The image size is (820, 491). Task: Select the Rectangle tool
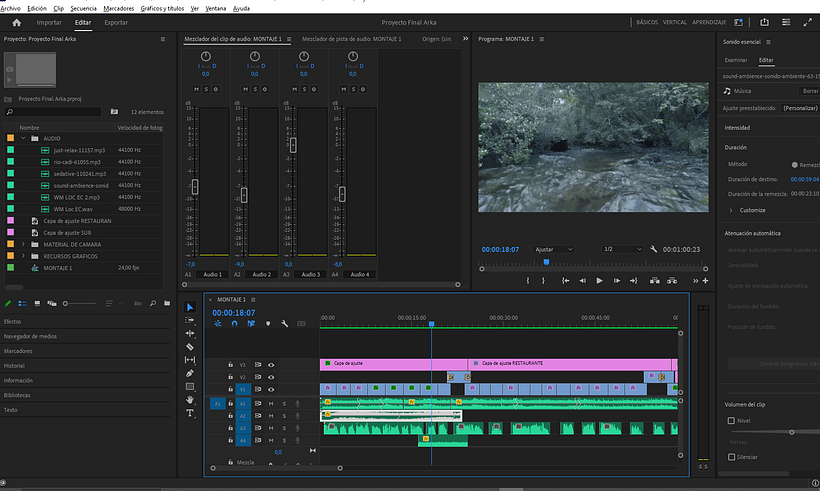pyautogui.click(x=190, y=386)
